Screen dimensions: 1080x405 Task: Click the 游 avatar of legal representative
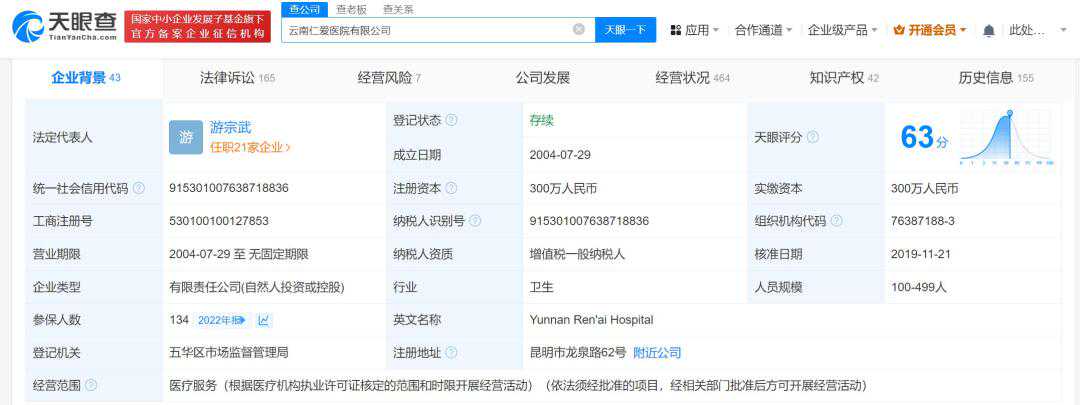(185, 137)
